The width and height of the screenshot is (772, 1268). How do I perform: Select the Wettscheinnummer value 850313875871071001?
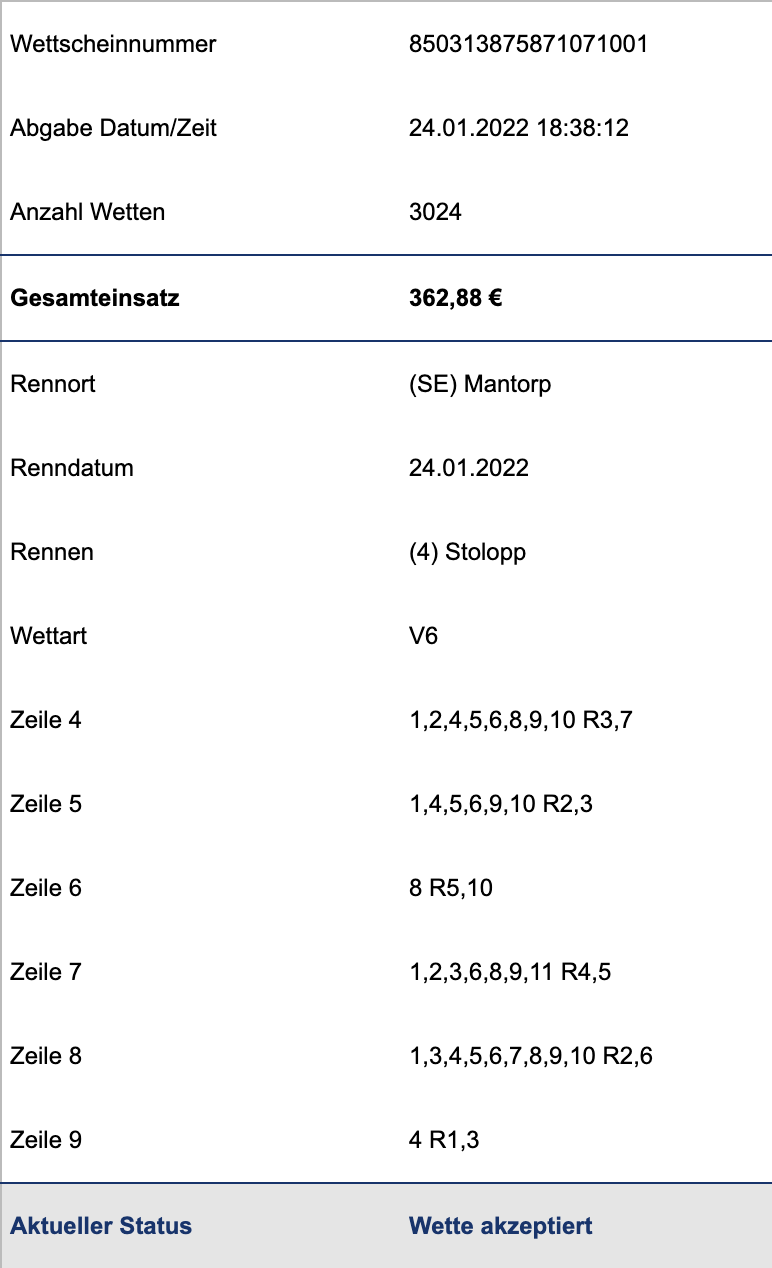click(529, 44)
